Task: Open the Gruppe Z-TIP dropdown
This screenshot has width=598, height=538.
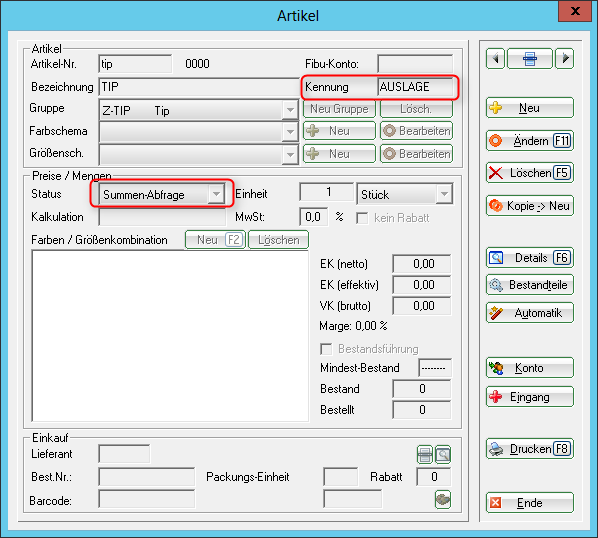Action: click(x=290, y=110)
